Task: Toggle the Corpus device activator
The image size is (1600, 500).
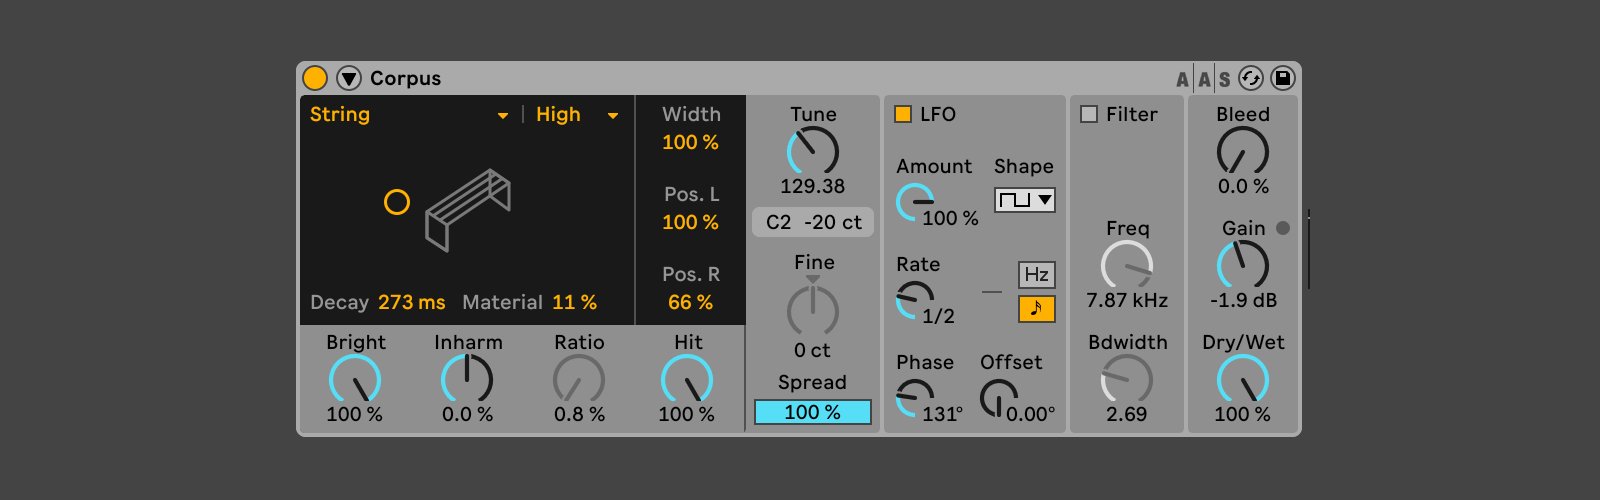Action: [315, 78]
